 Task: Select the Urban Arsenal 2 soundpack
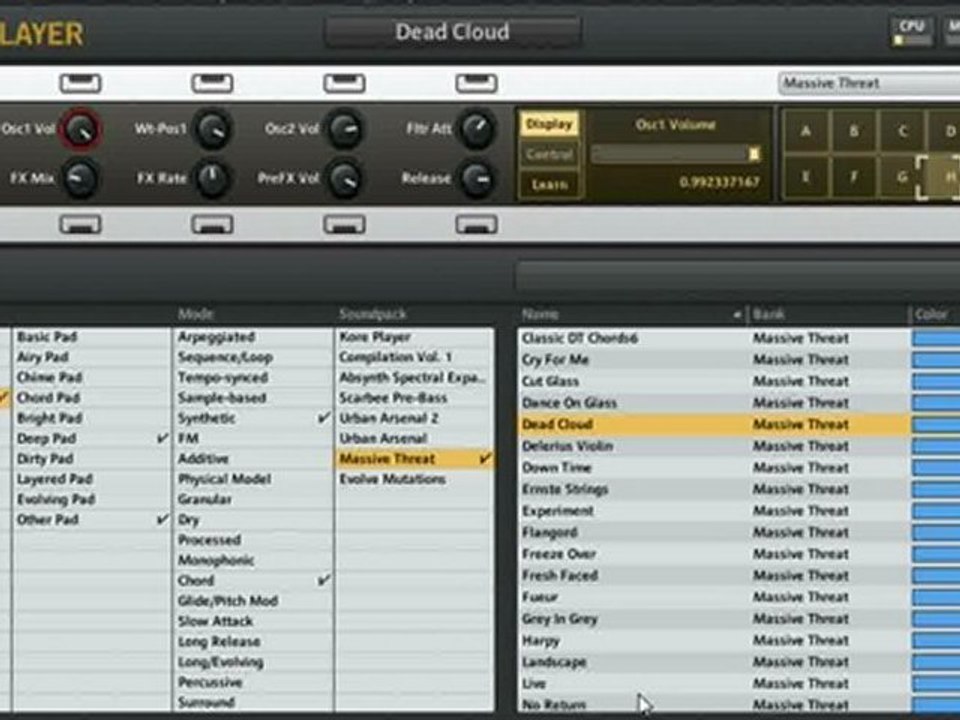click(x=415, y=418)
